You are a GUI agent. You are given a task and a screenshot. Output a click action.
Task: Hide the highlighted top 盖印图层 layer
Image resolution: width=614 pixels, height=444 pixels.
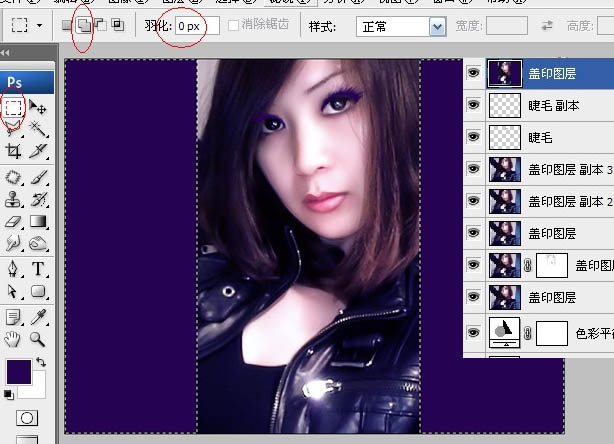point(474,72)
